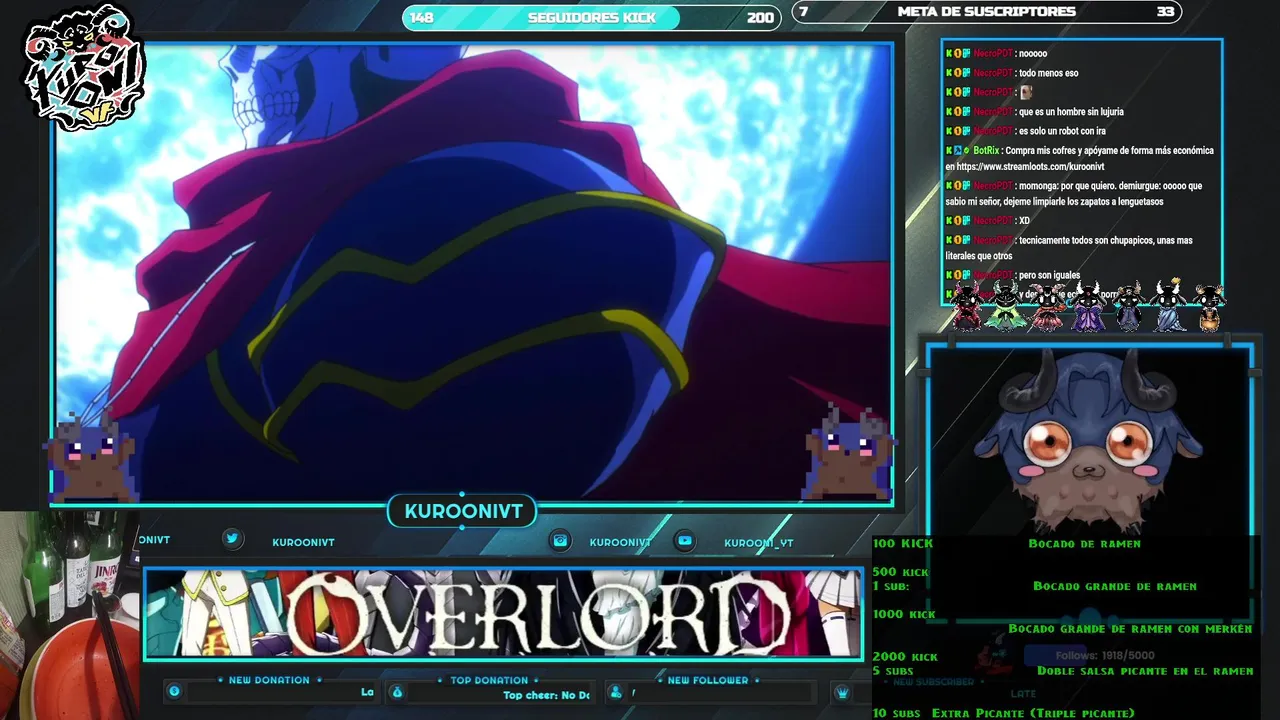
Task: Click 'Bocado grande de ramen con merkén' text
Action: click(1130, 629)
